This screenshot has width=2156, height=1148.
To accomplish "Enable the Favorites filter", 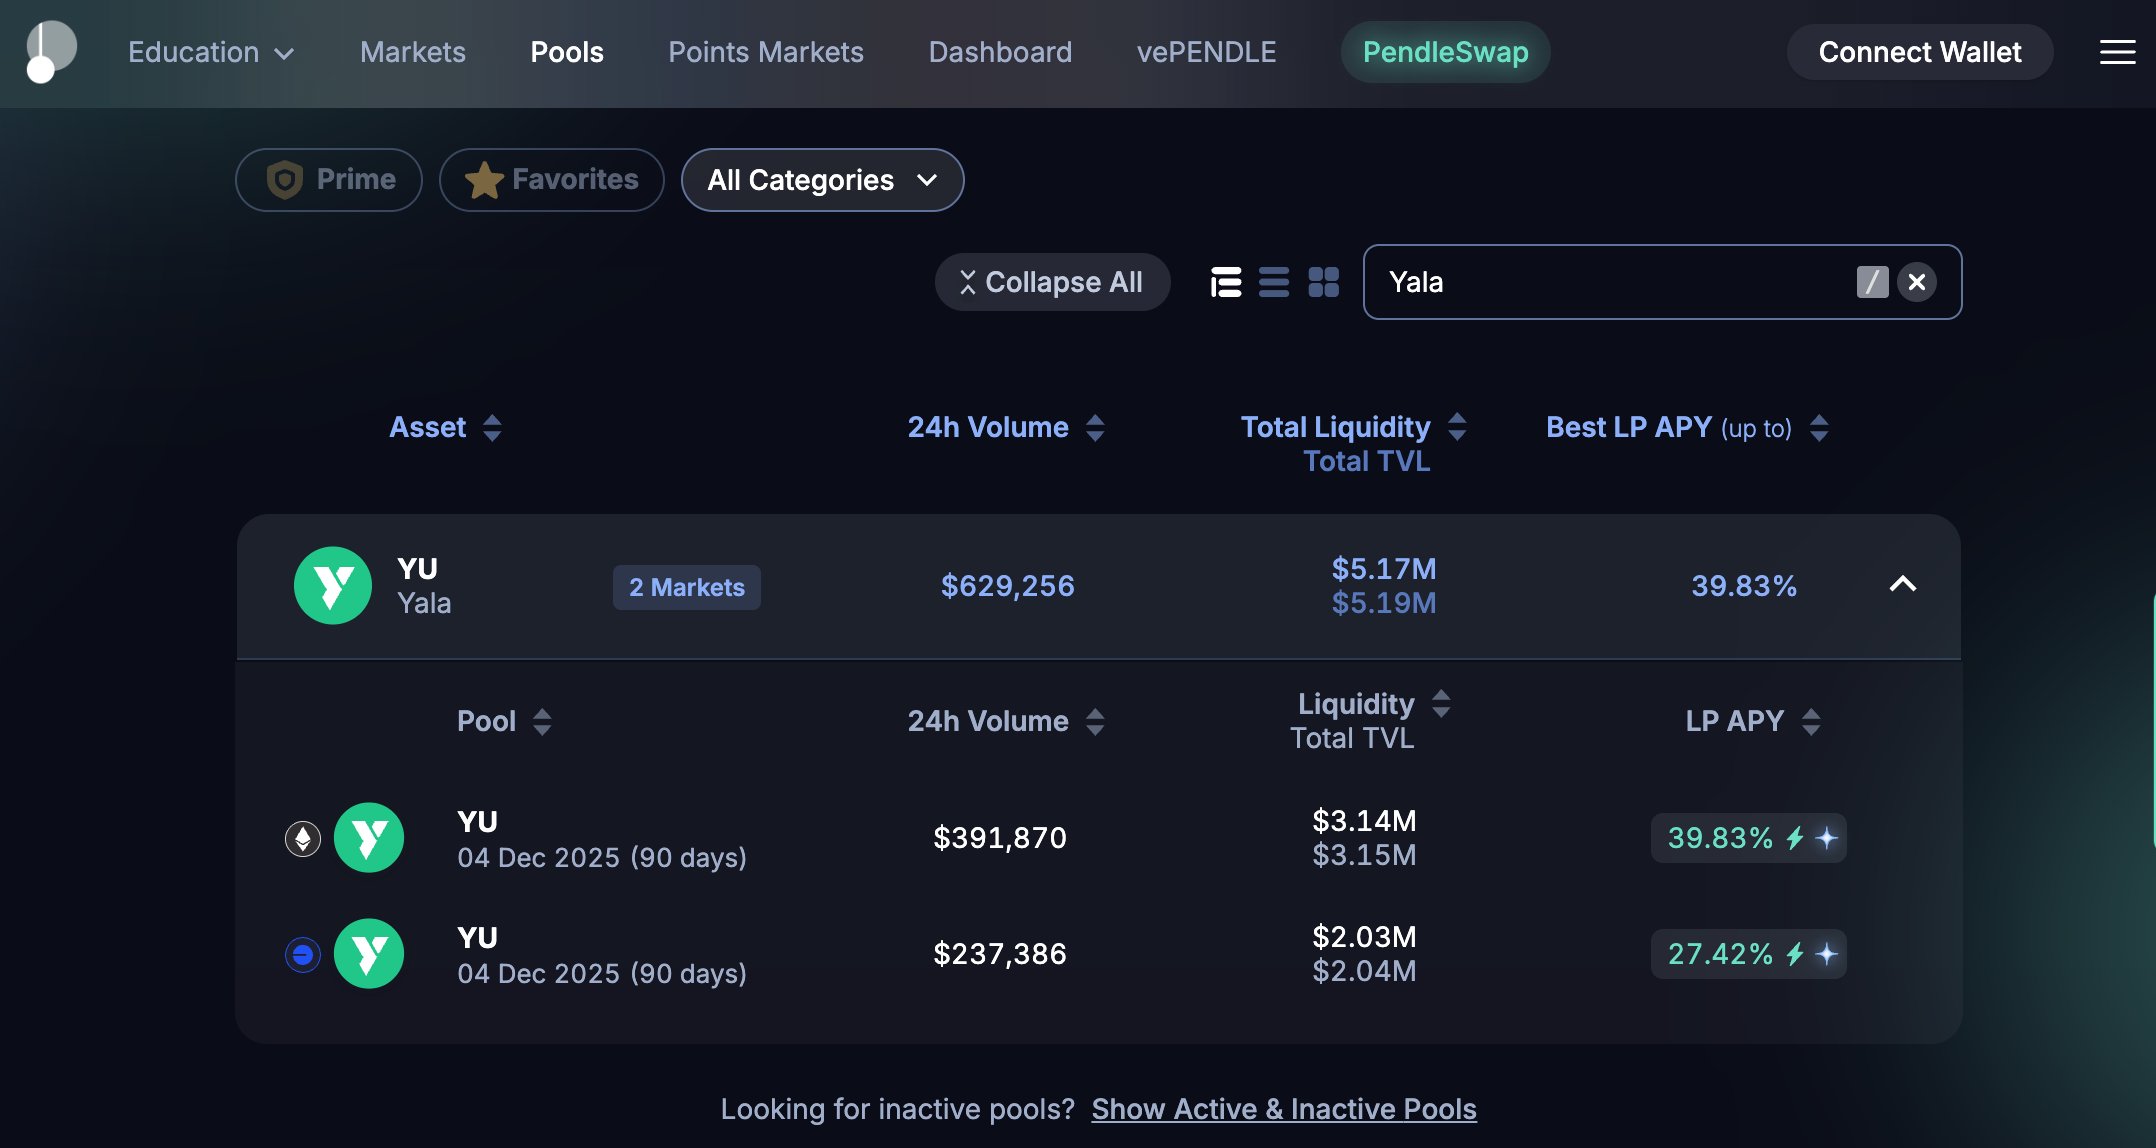I will tap(551, 180).
